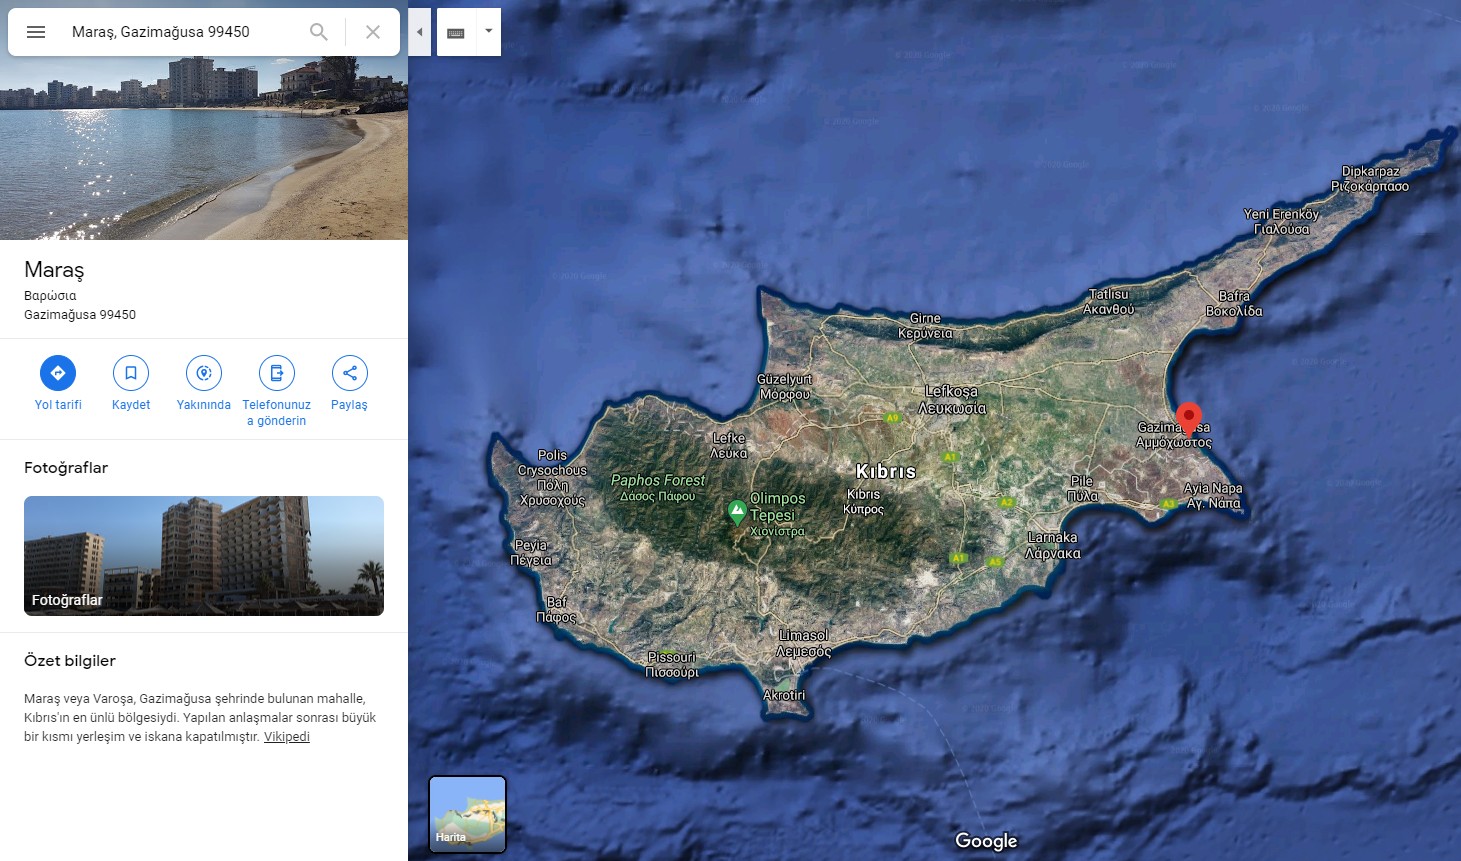The width and height of the screenshot is (1461, 861).
Task: Click the search magnifier icon
Action: (x=319, y=32)
